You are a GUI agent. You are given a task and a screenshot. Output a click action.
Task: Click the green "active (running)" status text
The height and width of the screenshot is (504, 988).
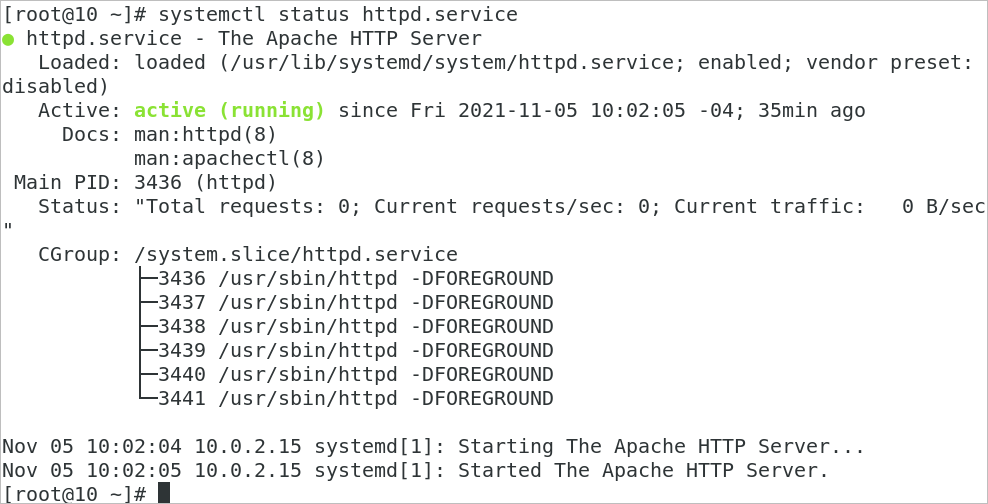pos(229,111)
